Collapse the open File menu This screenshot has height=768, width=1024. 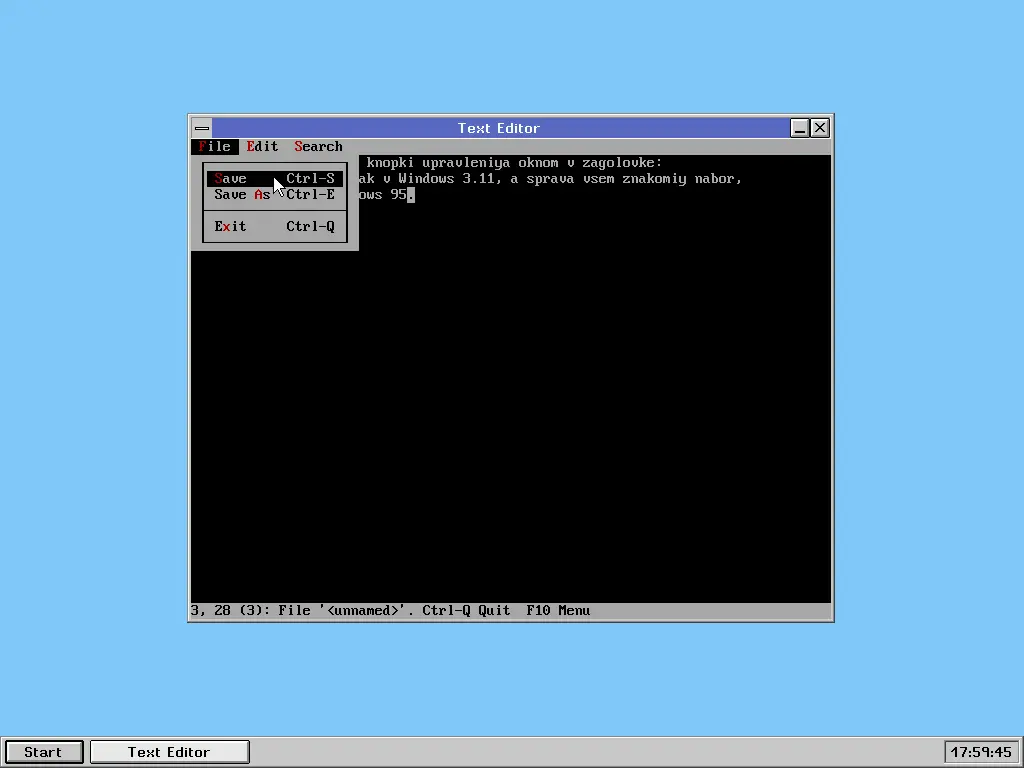pos(214,146)
